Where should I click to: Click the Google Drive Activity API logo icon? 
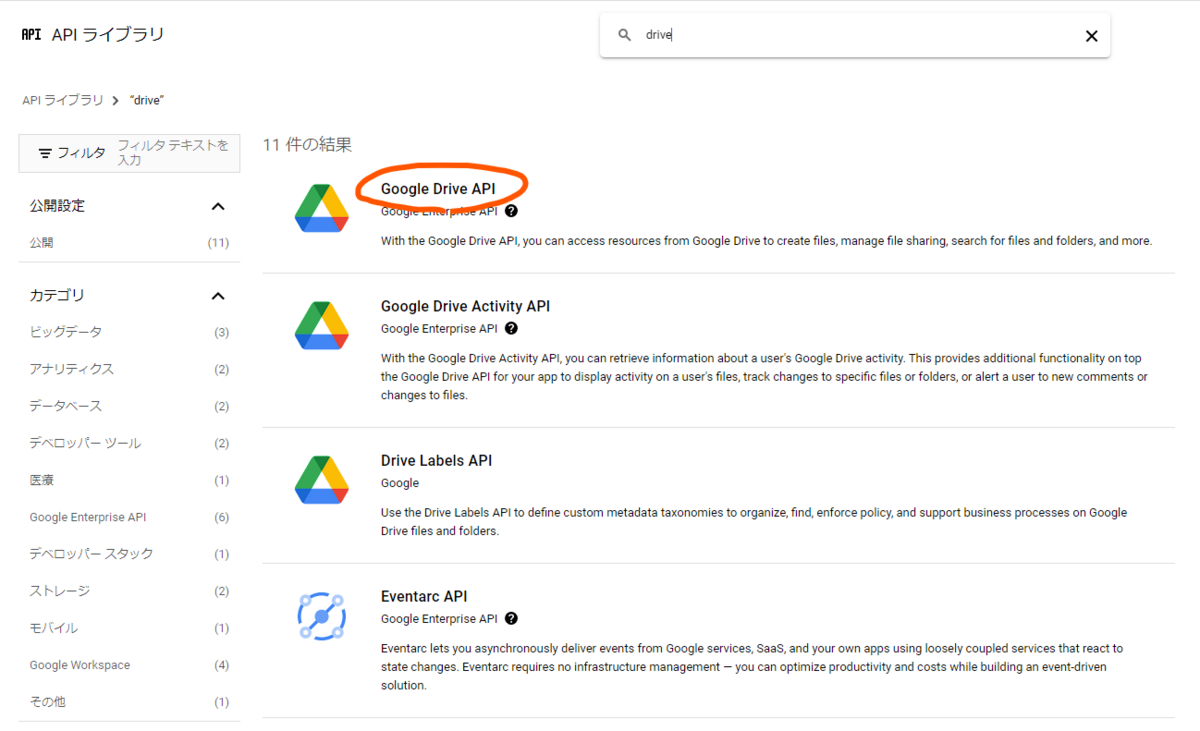(x=322, y=325)
